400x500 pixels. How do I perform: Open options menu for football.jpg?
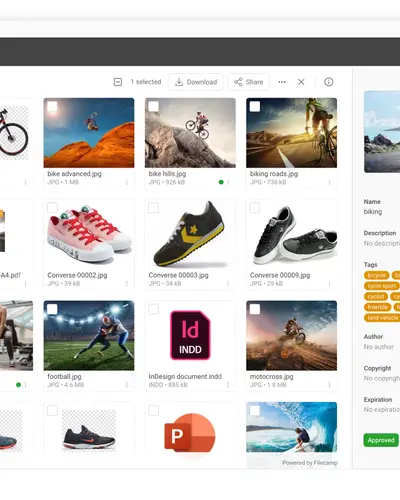click(127, 385)
